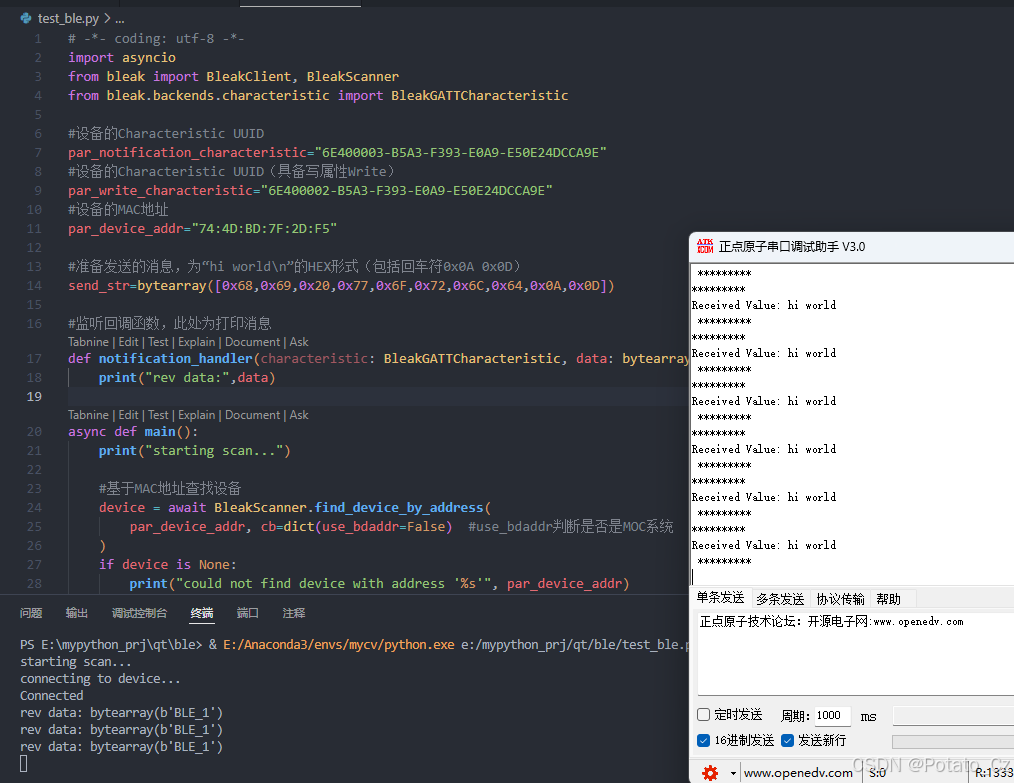Open the 端口 Ports panel

click(247, 614)
